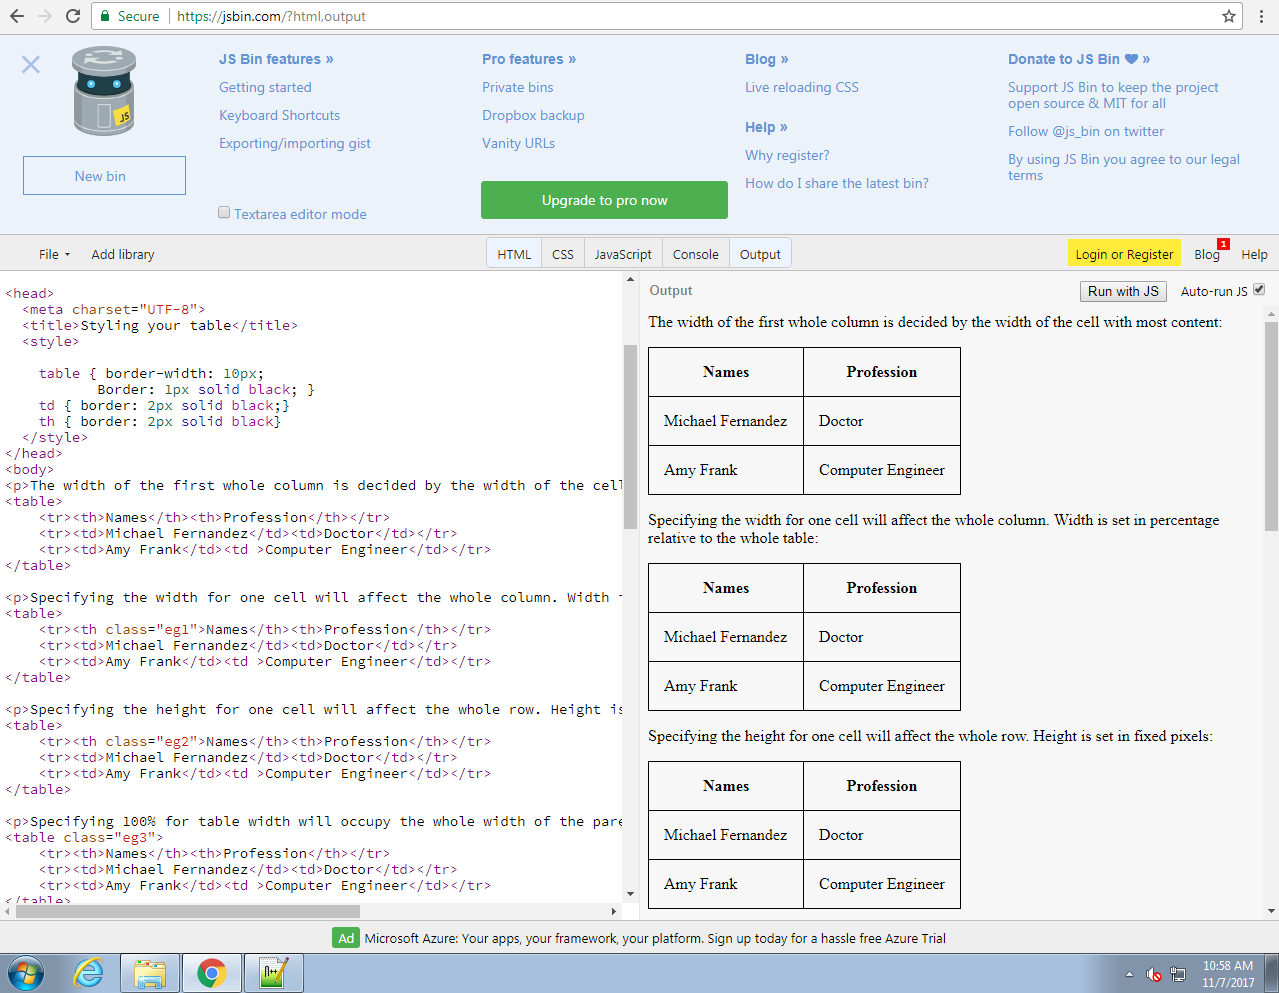
Task: Bookmark the page using the star icon
Action: [1228, 16]
